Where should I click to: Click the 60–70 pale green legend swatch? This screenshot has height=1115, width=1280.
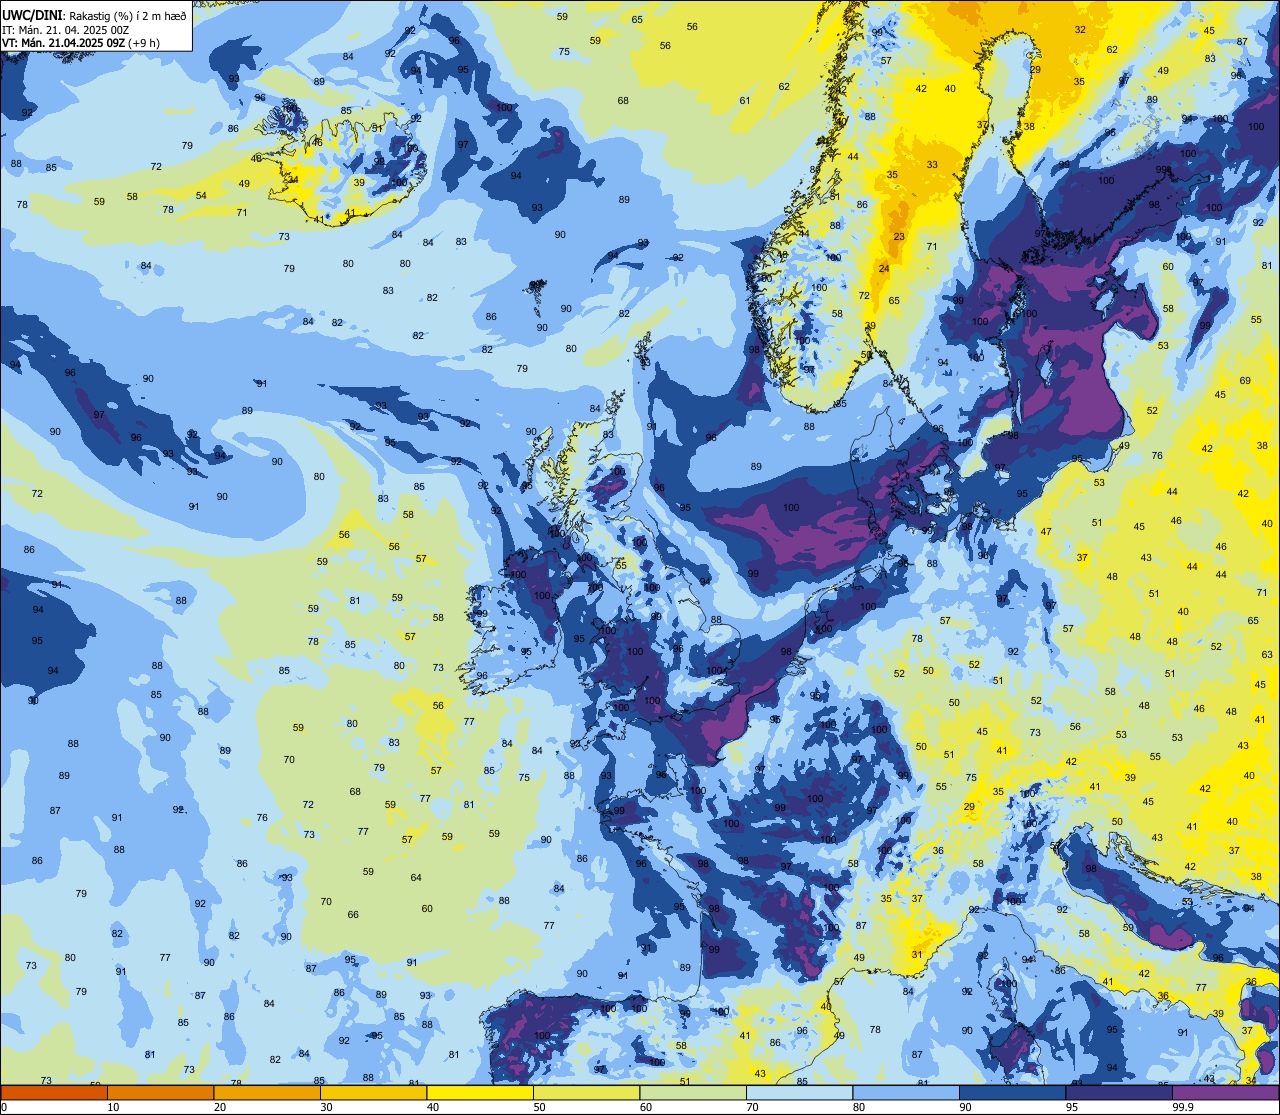[693, 1092]
